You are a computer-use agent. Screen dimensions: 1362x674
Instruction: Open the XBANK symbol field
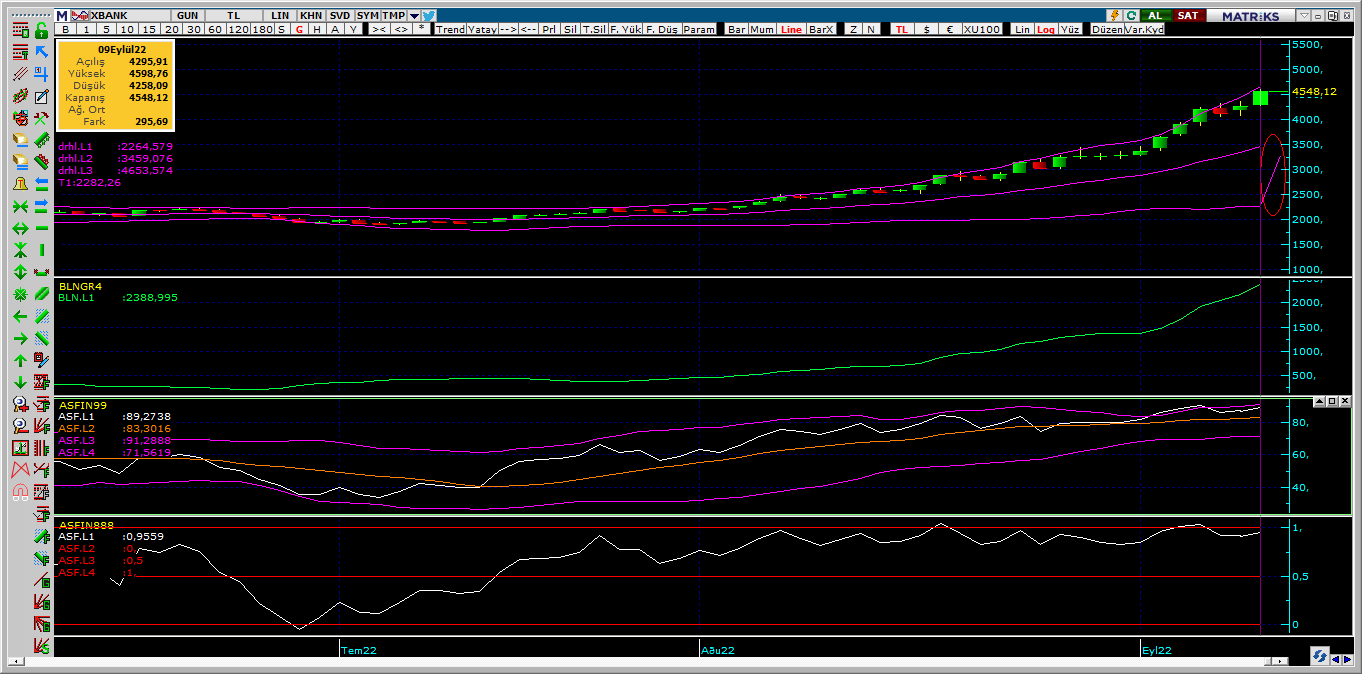point(129,16)
